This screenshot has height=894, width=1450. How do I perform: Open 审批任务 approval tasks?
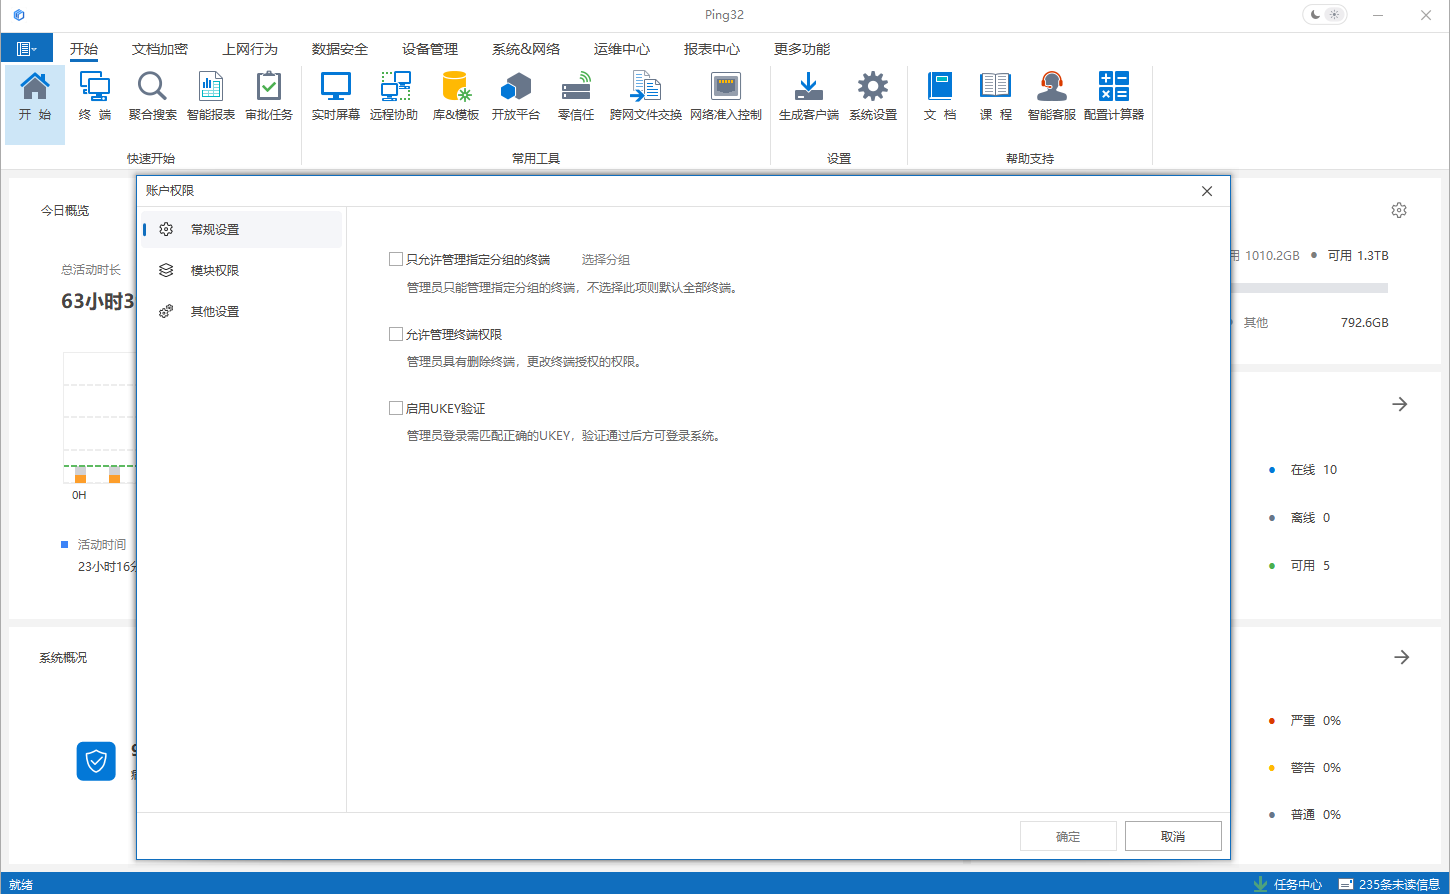[x=268, y=96]
